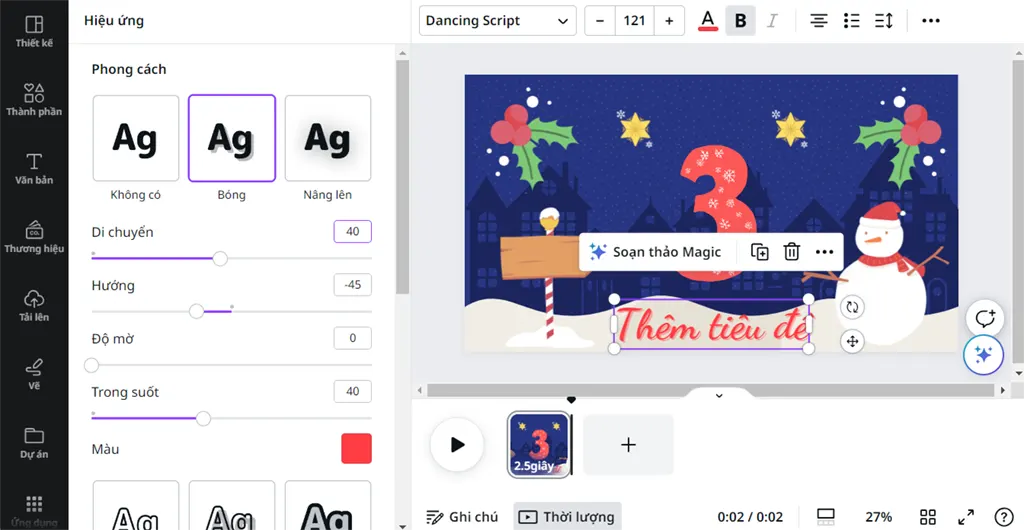
Task: Toggle italic formatting
Action: point(773,21)
